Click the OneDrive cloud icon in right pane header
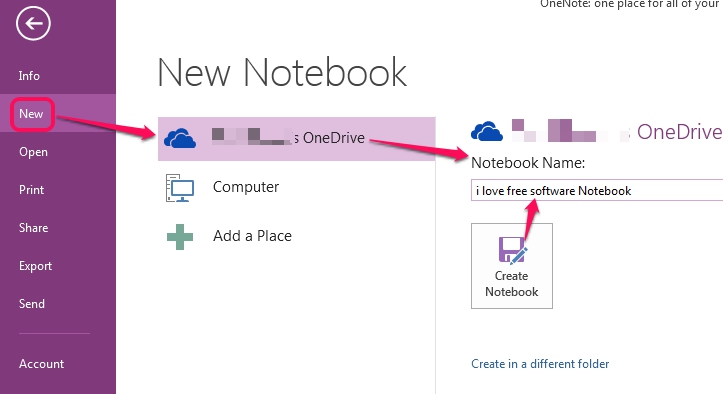 [487, 131]
